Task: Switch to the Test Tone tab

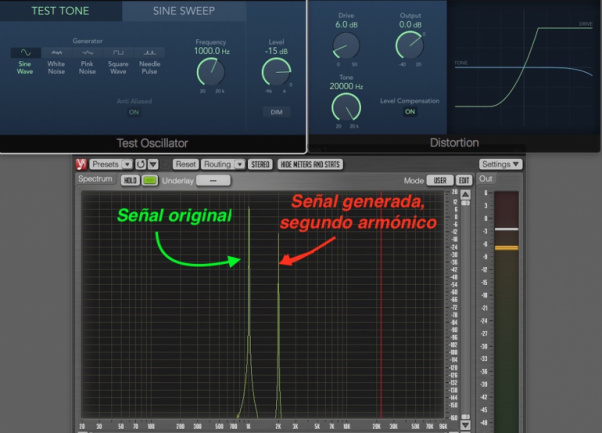Action: pos(60,11)
